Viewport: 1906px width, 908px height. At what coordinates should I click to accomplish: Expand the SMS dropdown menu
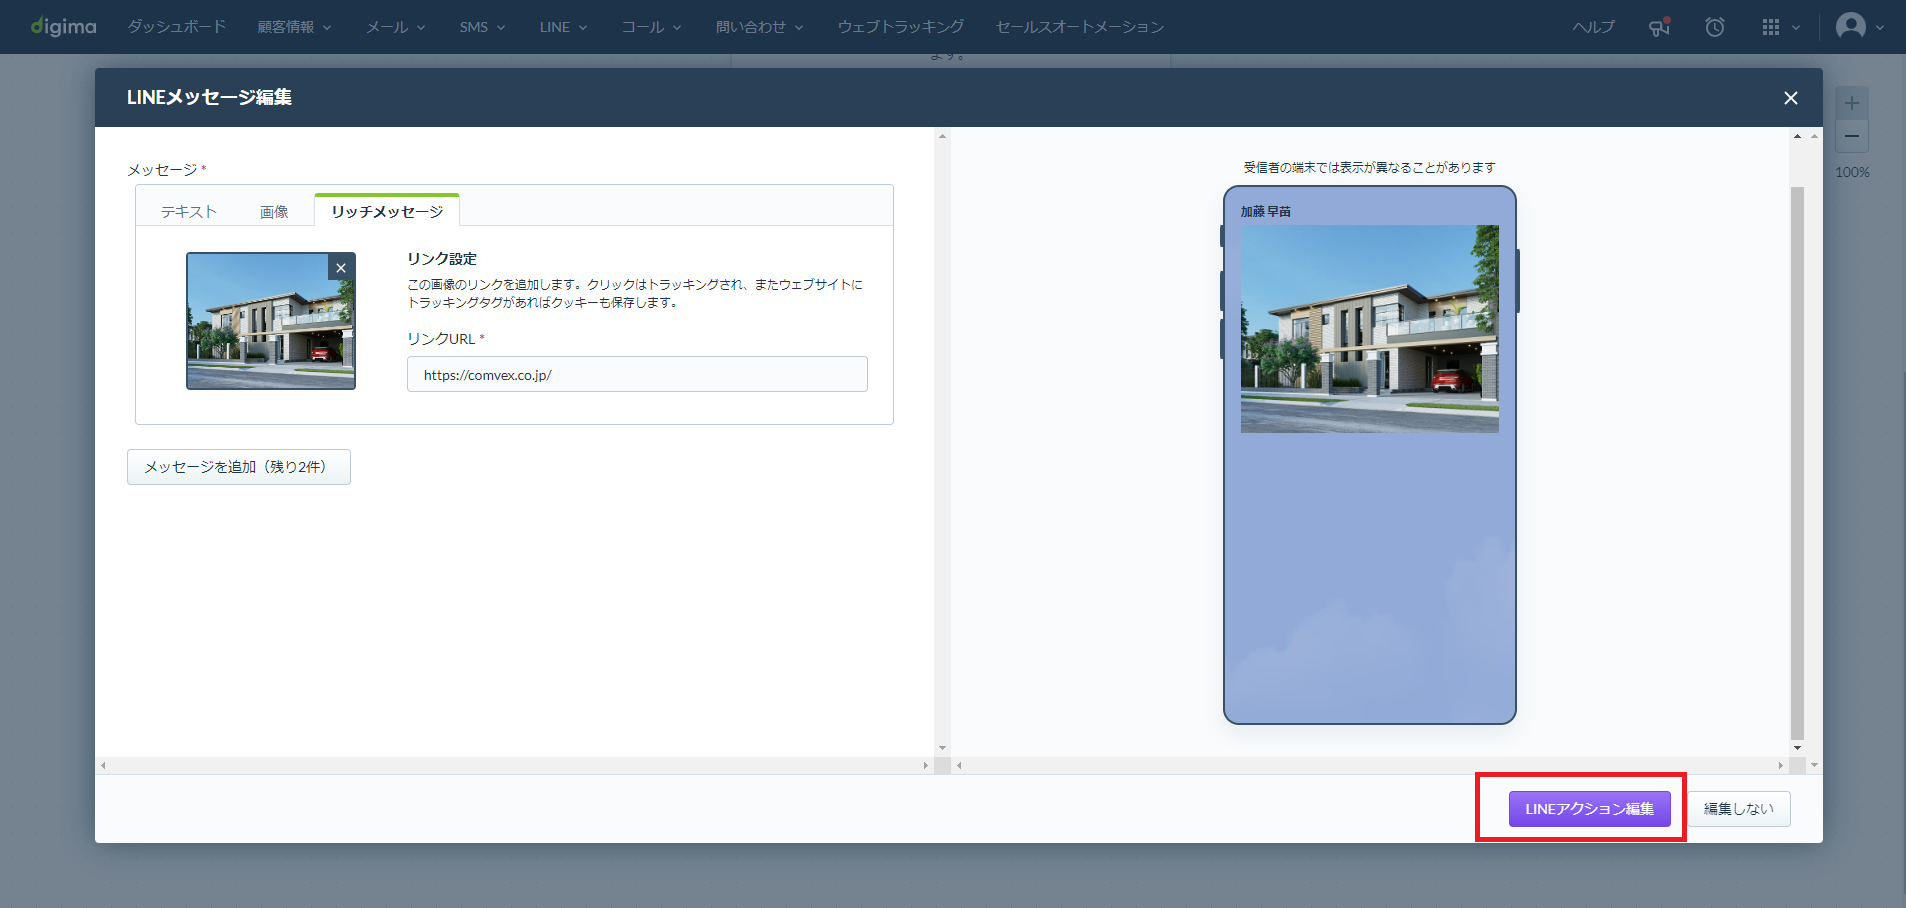[x=482, y=27]
